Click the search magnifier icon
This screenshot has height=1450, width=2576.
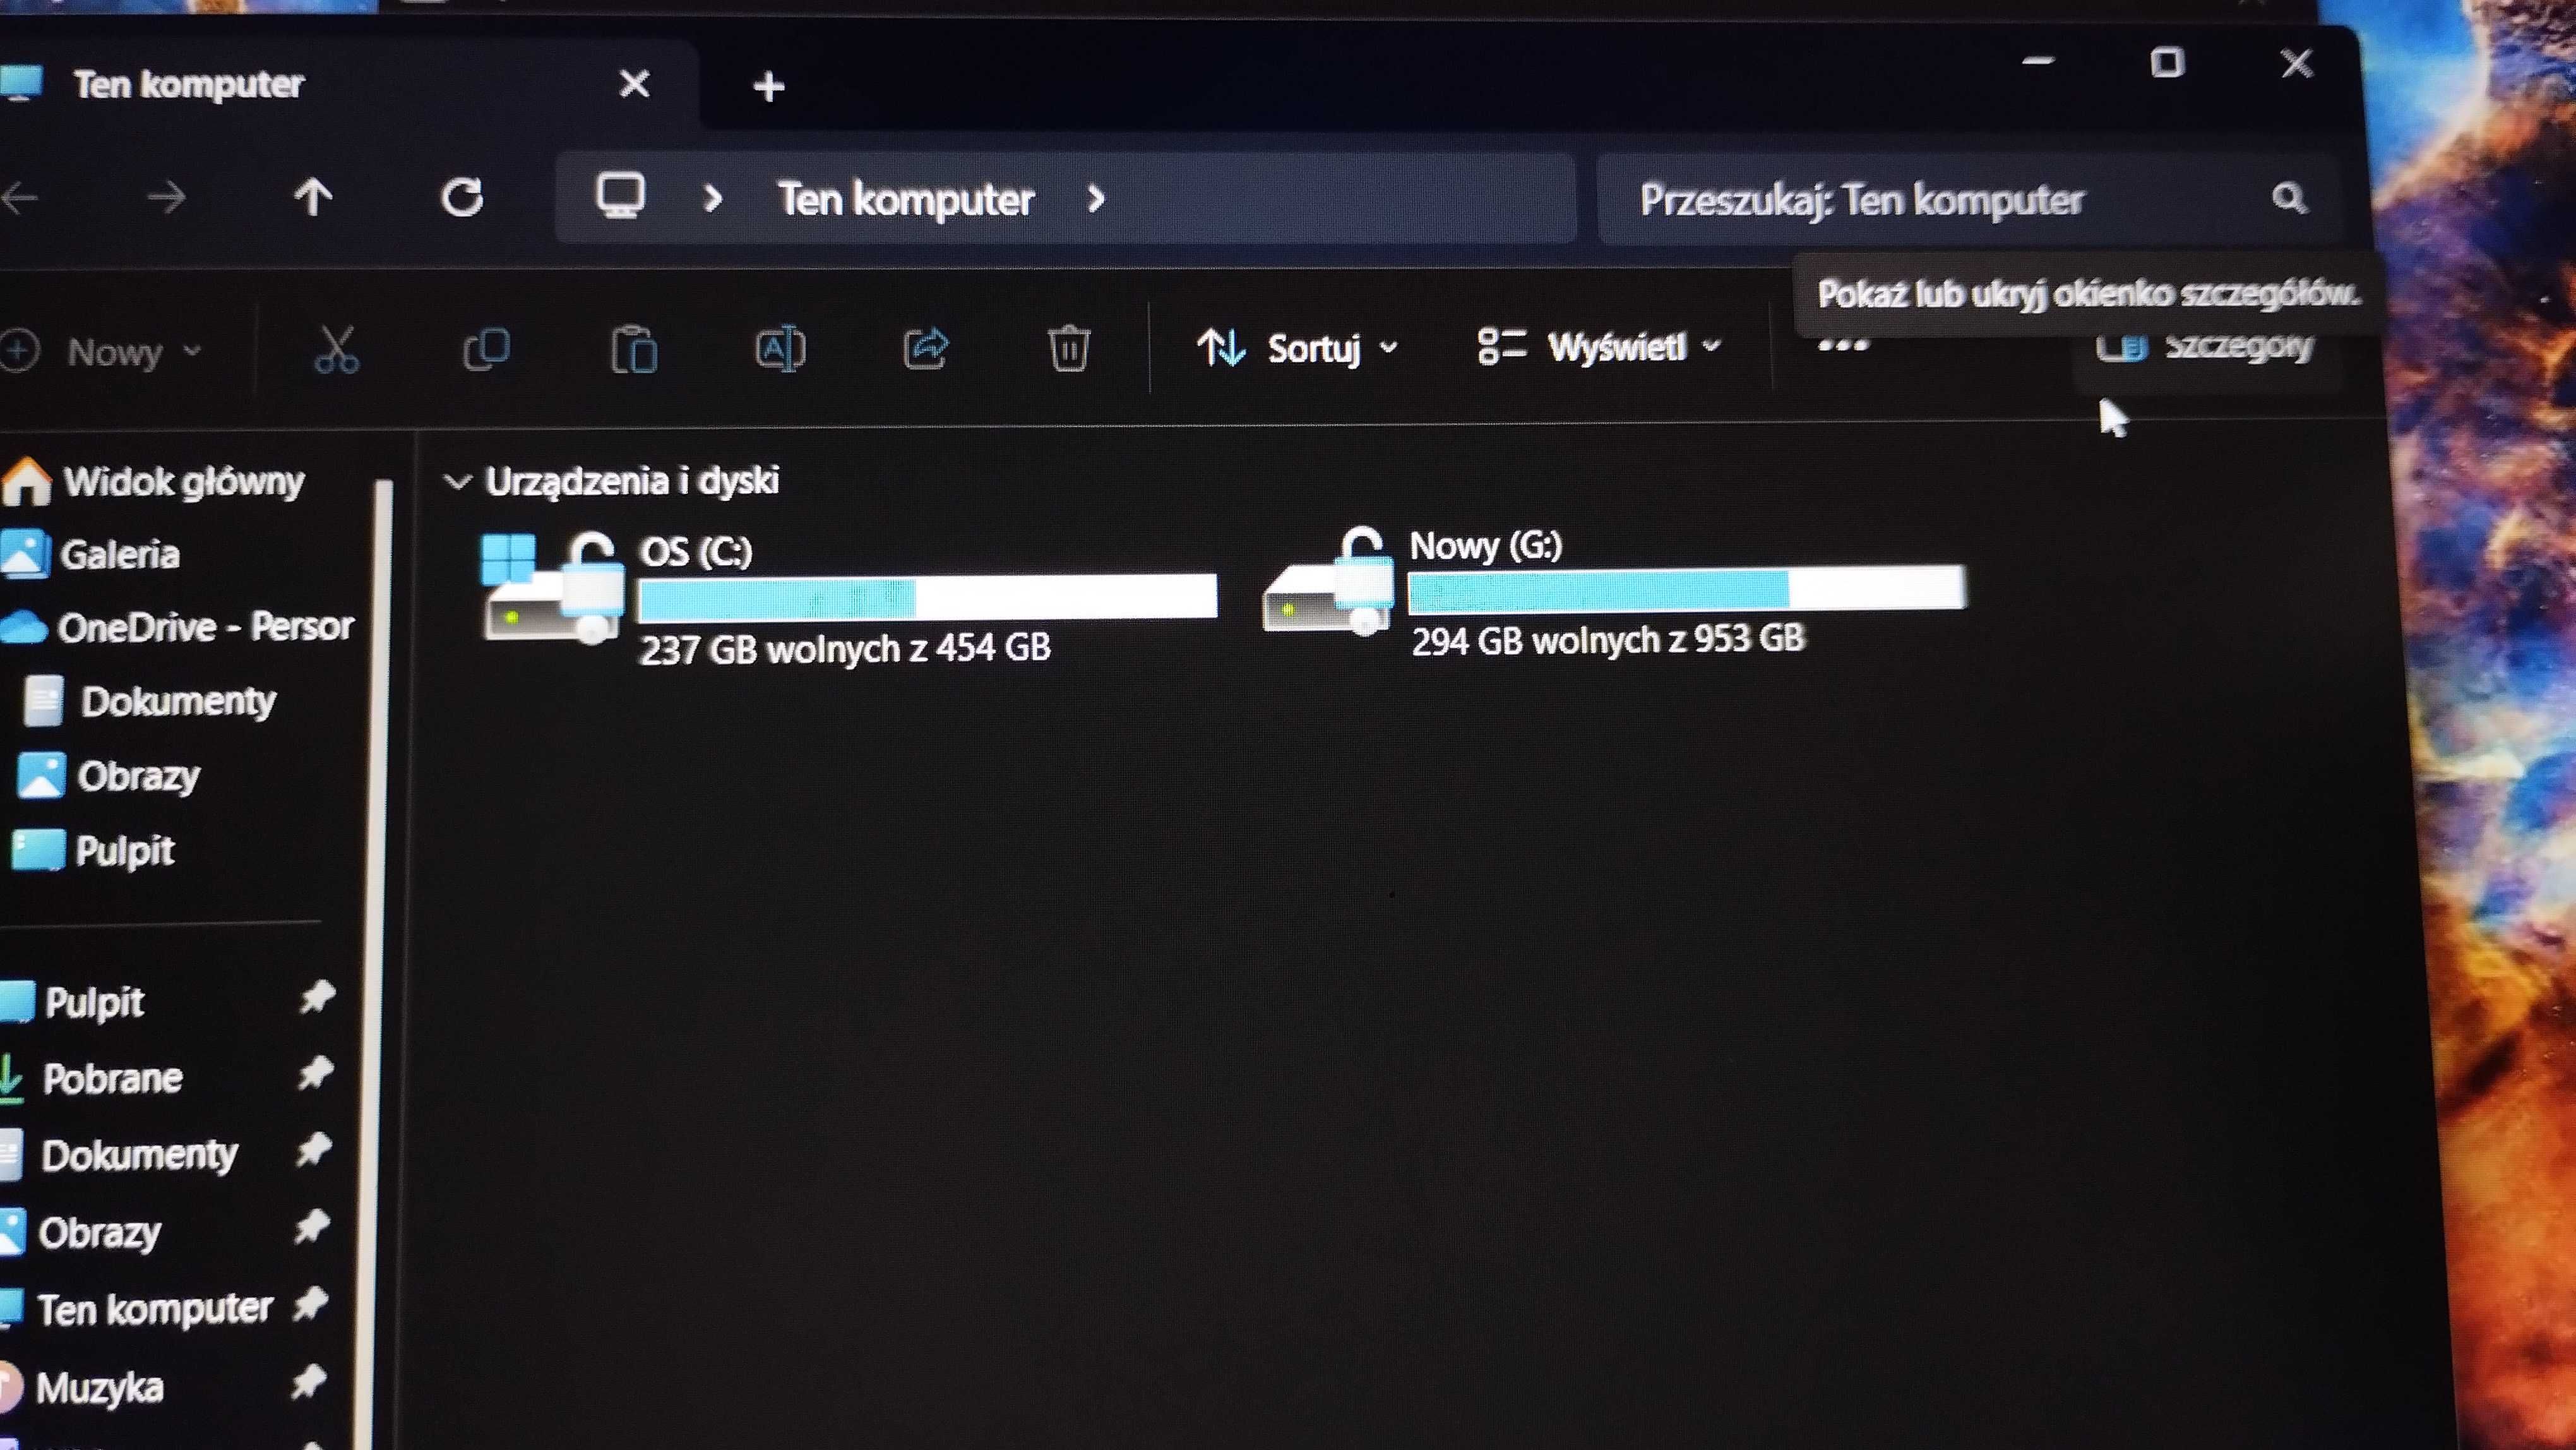2289,198
